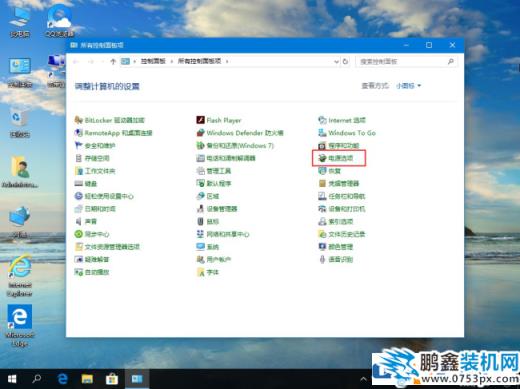
Task: Open 网络和共享中心 Network and Sharing Center
Action: (x=223, y=234)
